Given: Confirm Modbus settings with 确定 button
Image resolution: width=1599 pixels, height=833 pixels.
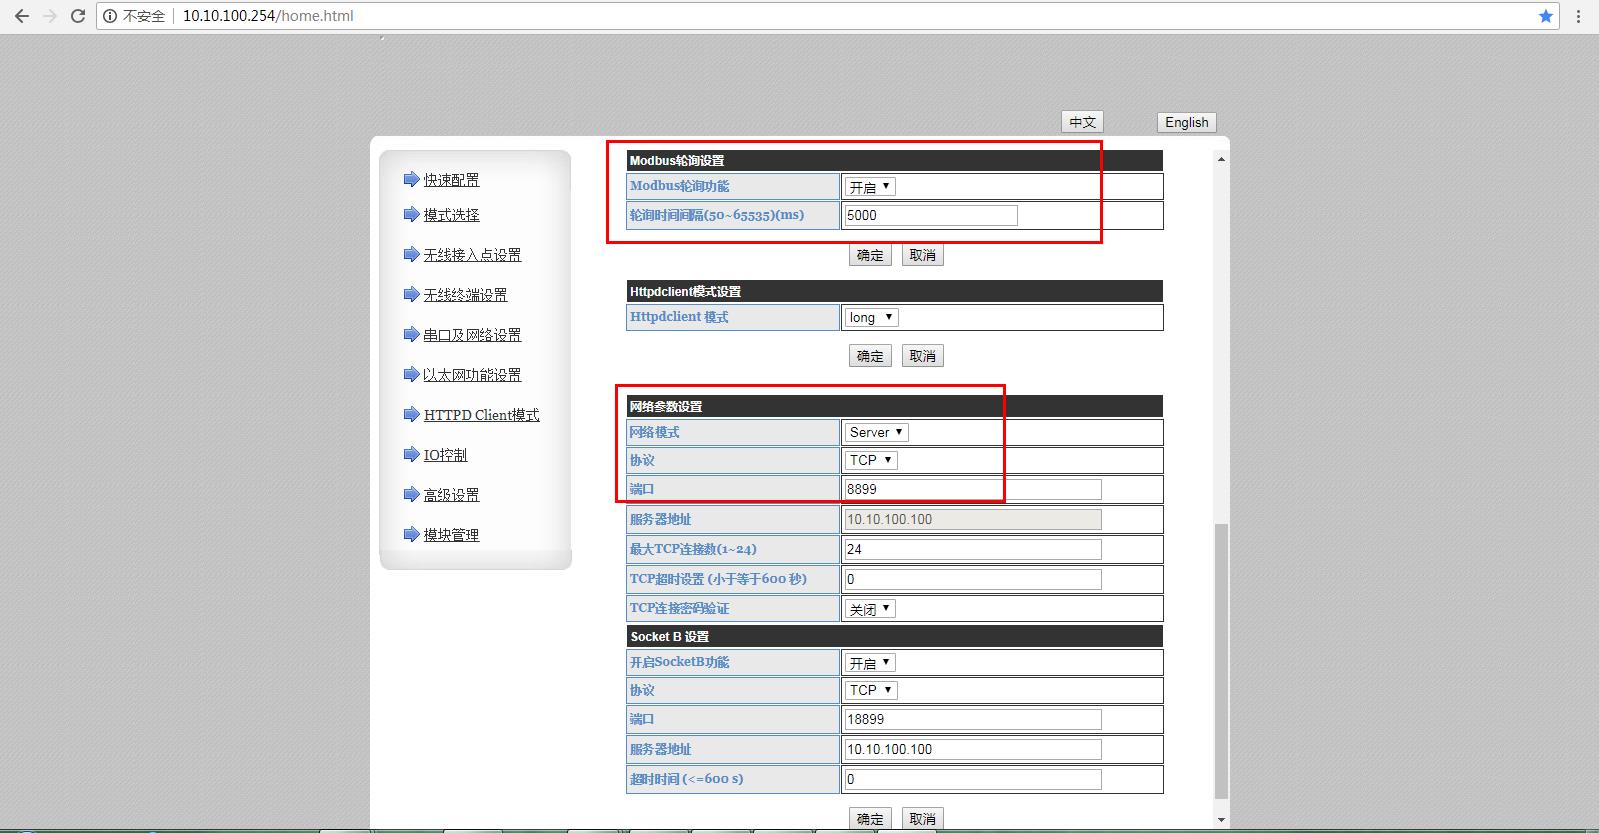Looking at the screenshot, I should click(x=870, y=255).
